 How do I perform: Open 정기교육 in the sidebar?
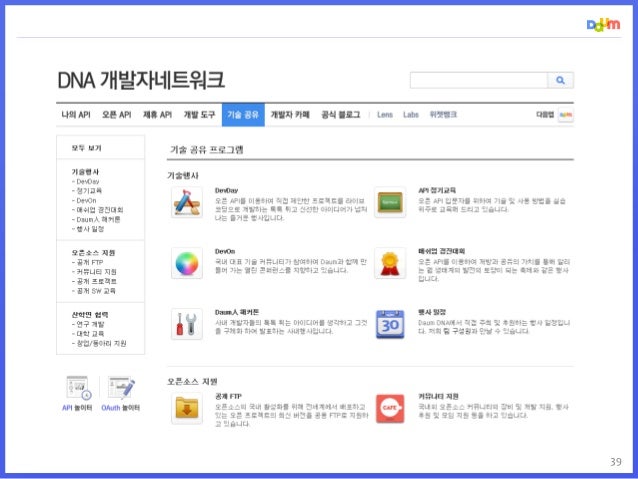(89, 190)
